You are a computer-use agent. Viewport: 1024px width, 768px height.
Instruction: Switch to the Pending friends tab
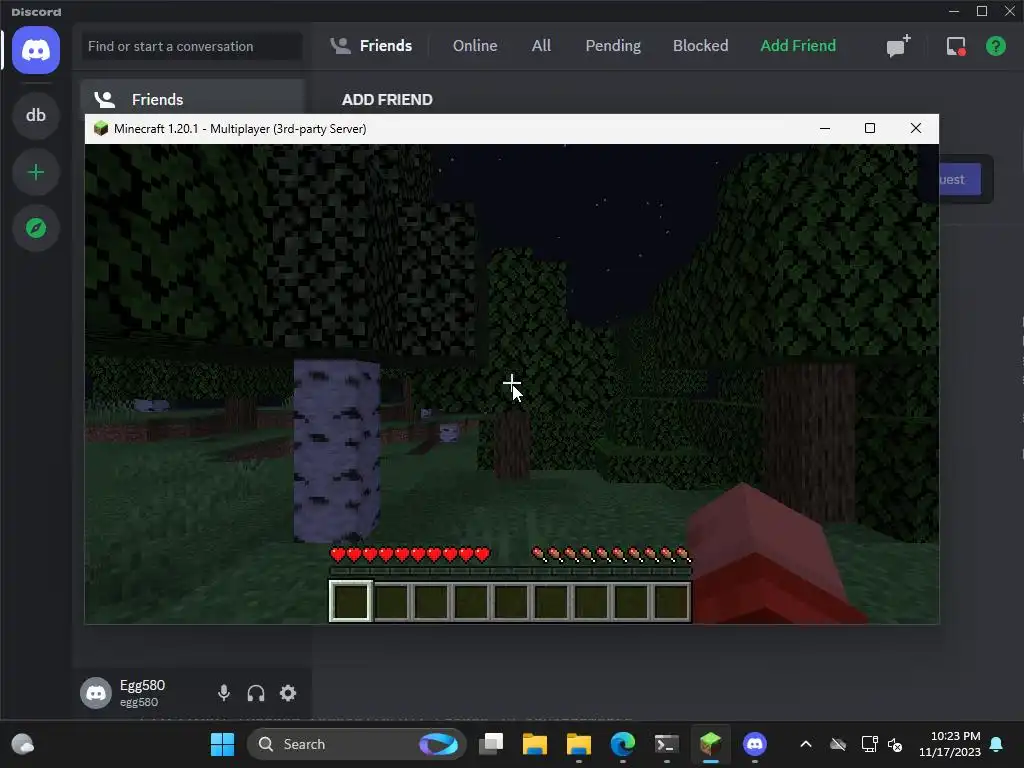613,46
